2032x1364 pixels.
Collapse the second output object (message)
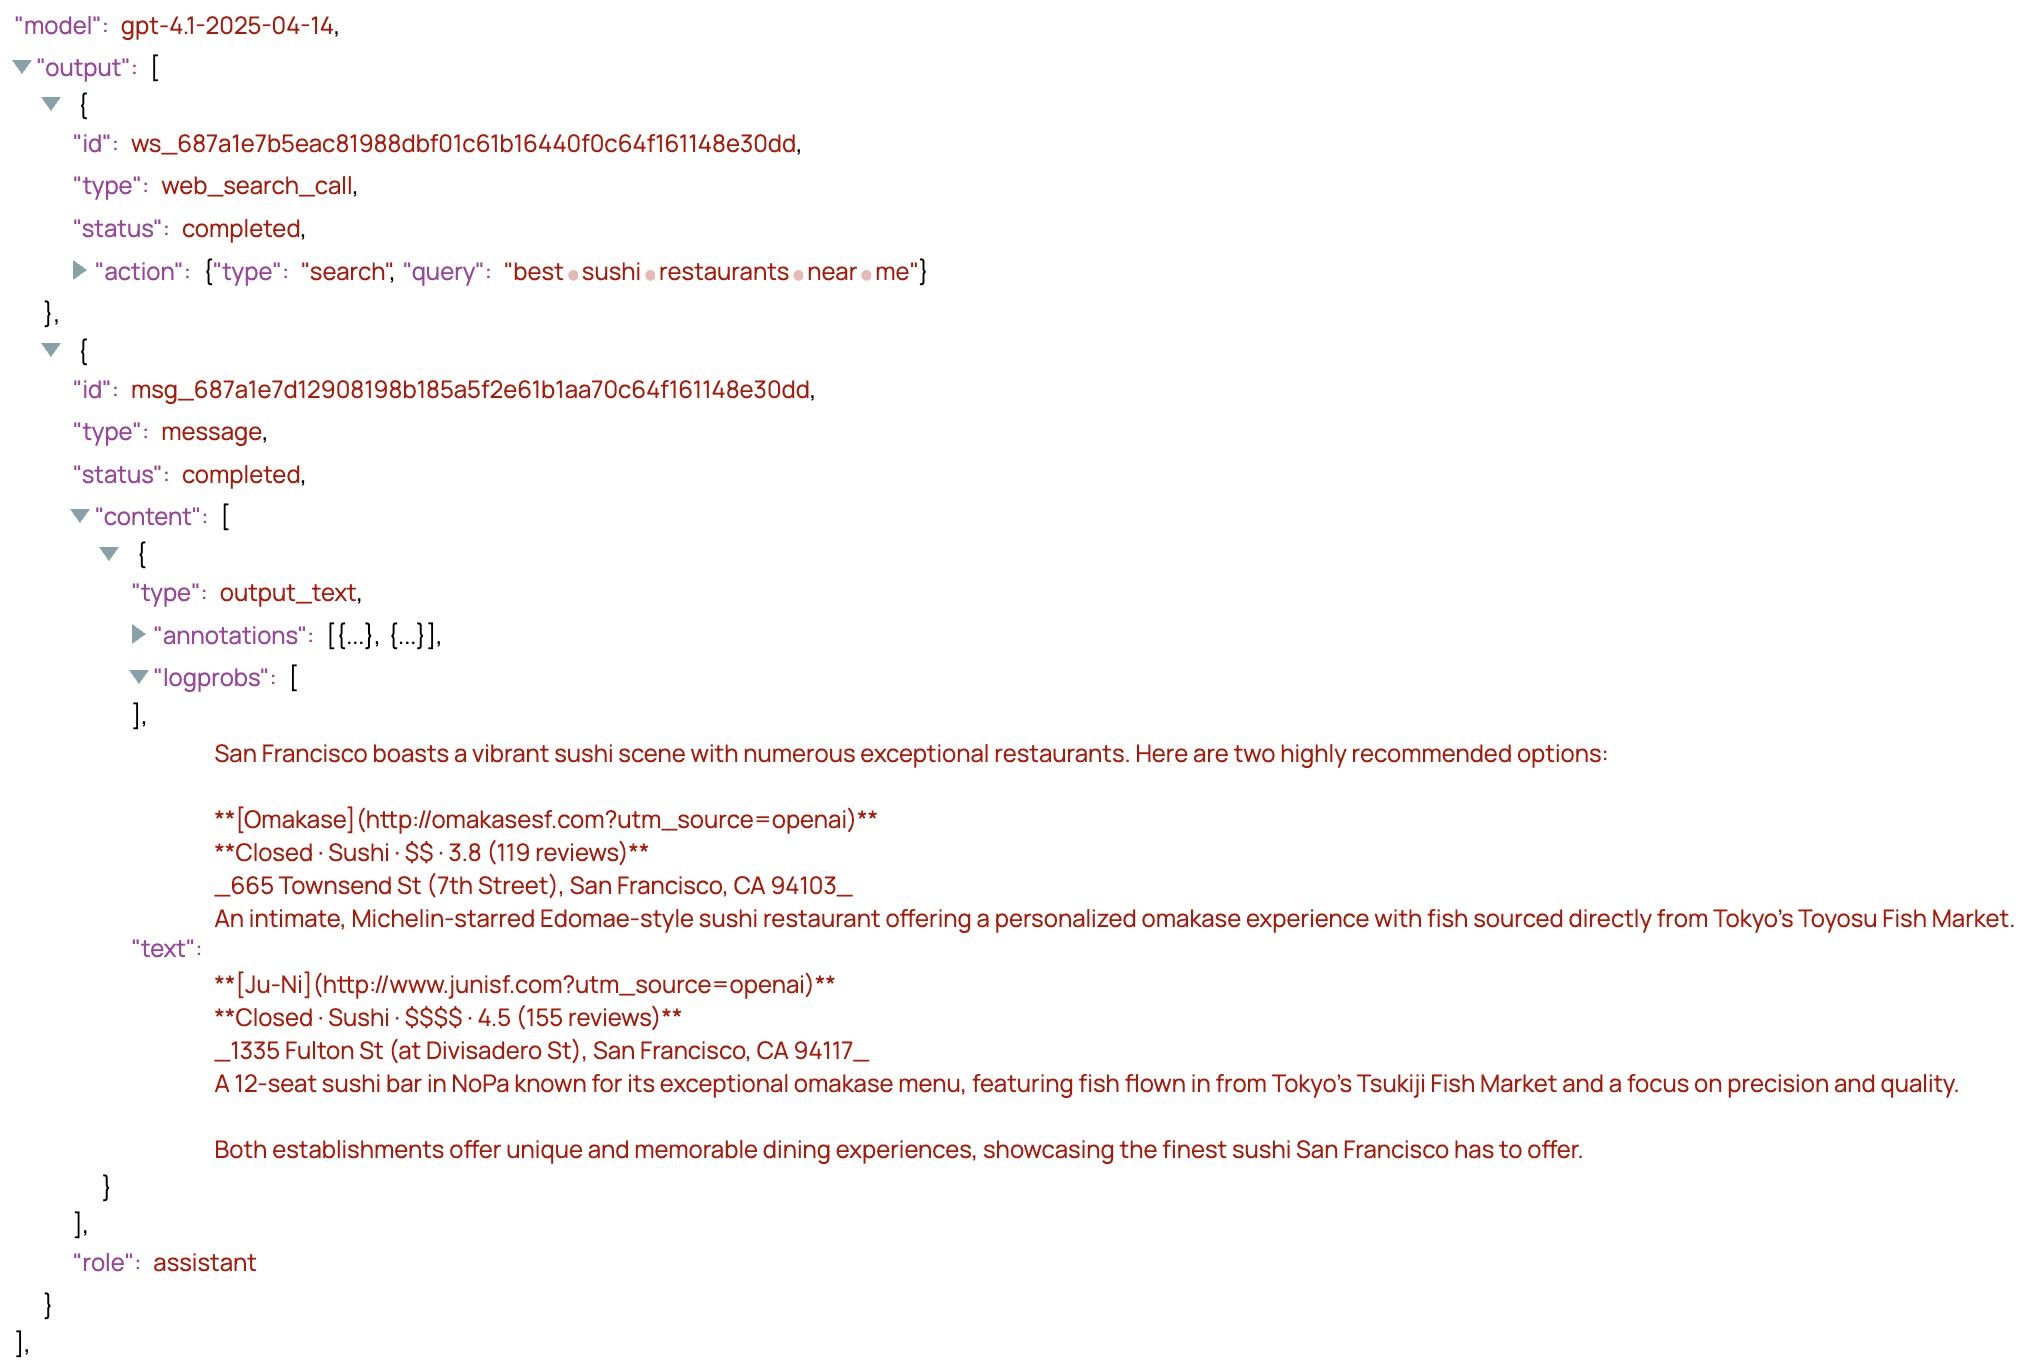[x=51, y=350]
